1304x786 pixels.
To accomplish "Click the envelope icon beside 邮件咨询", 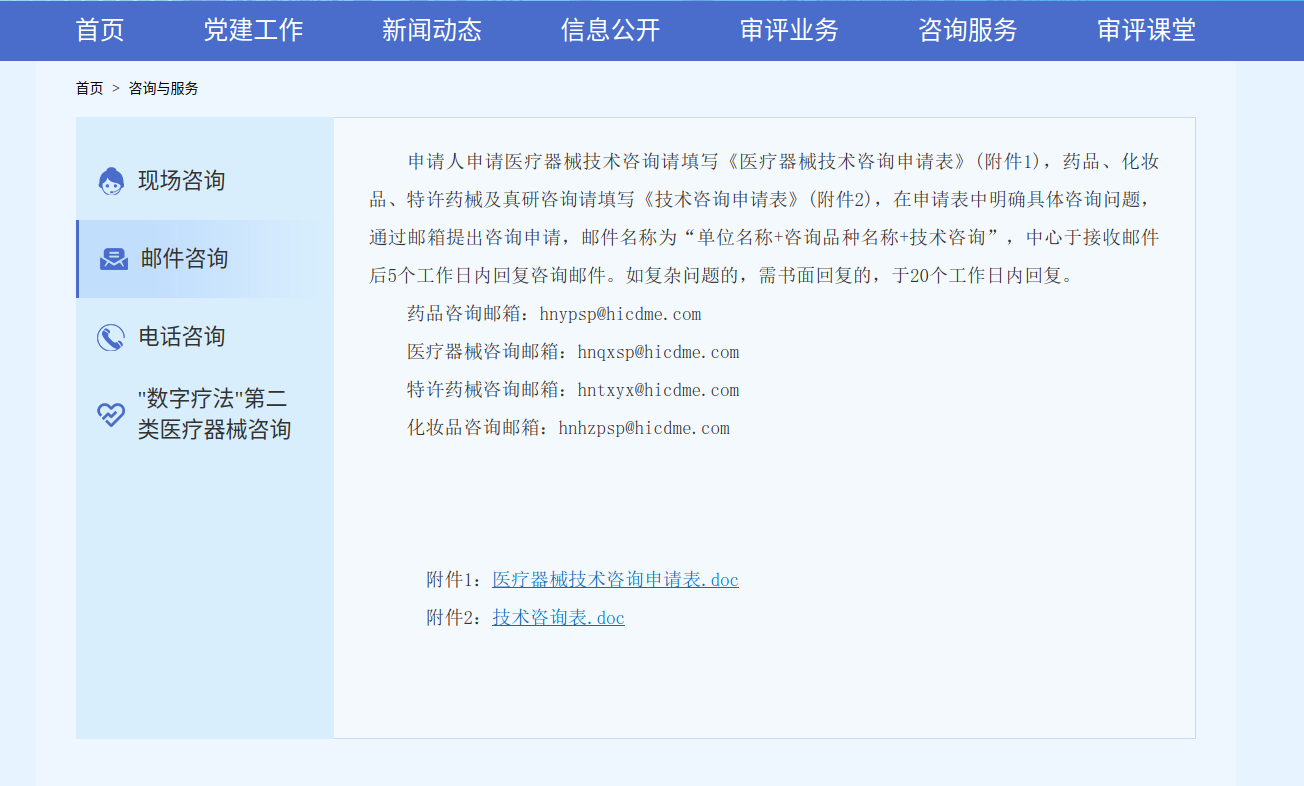I will point(114,259).
